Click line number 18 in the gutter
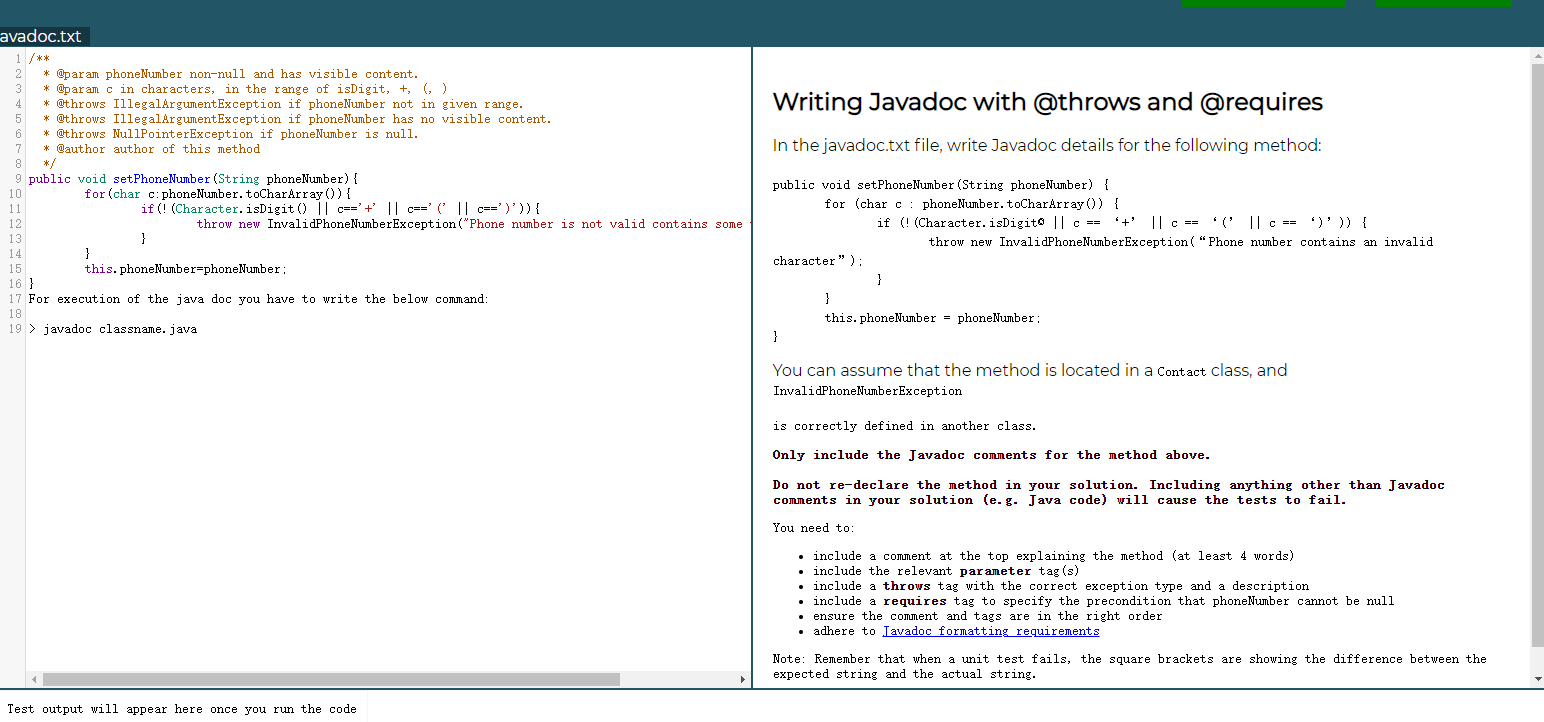 point(15,314)
